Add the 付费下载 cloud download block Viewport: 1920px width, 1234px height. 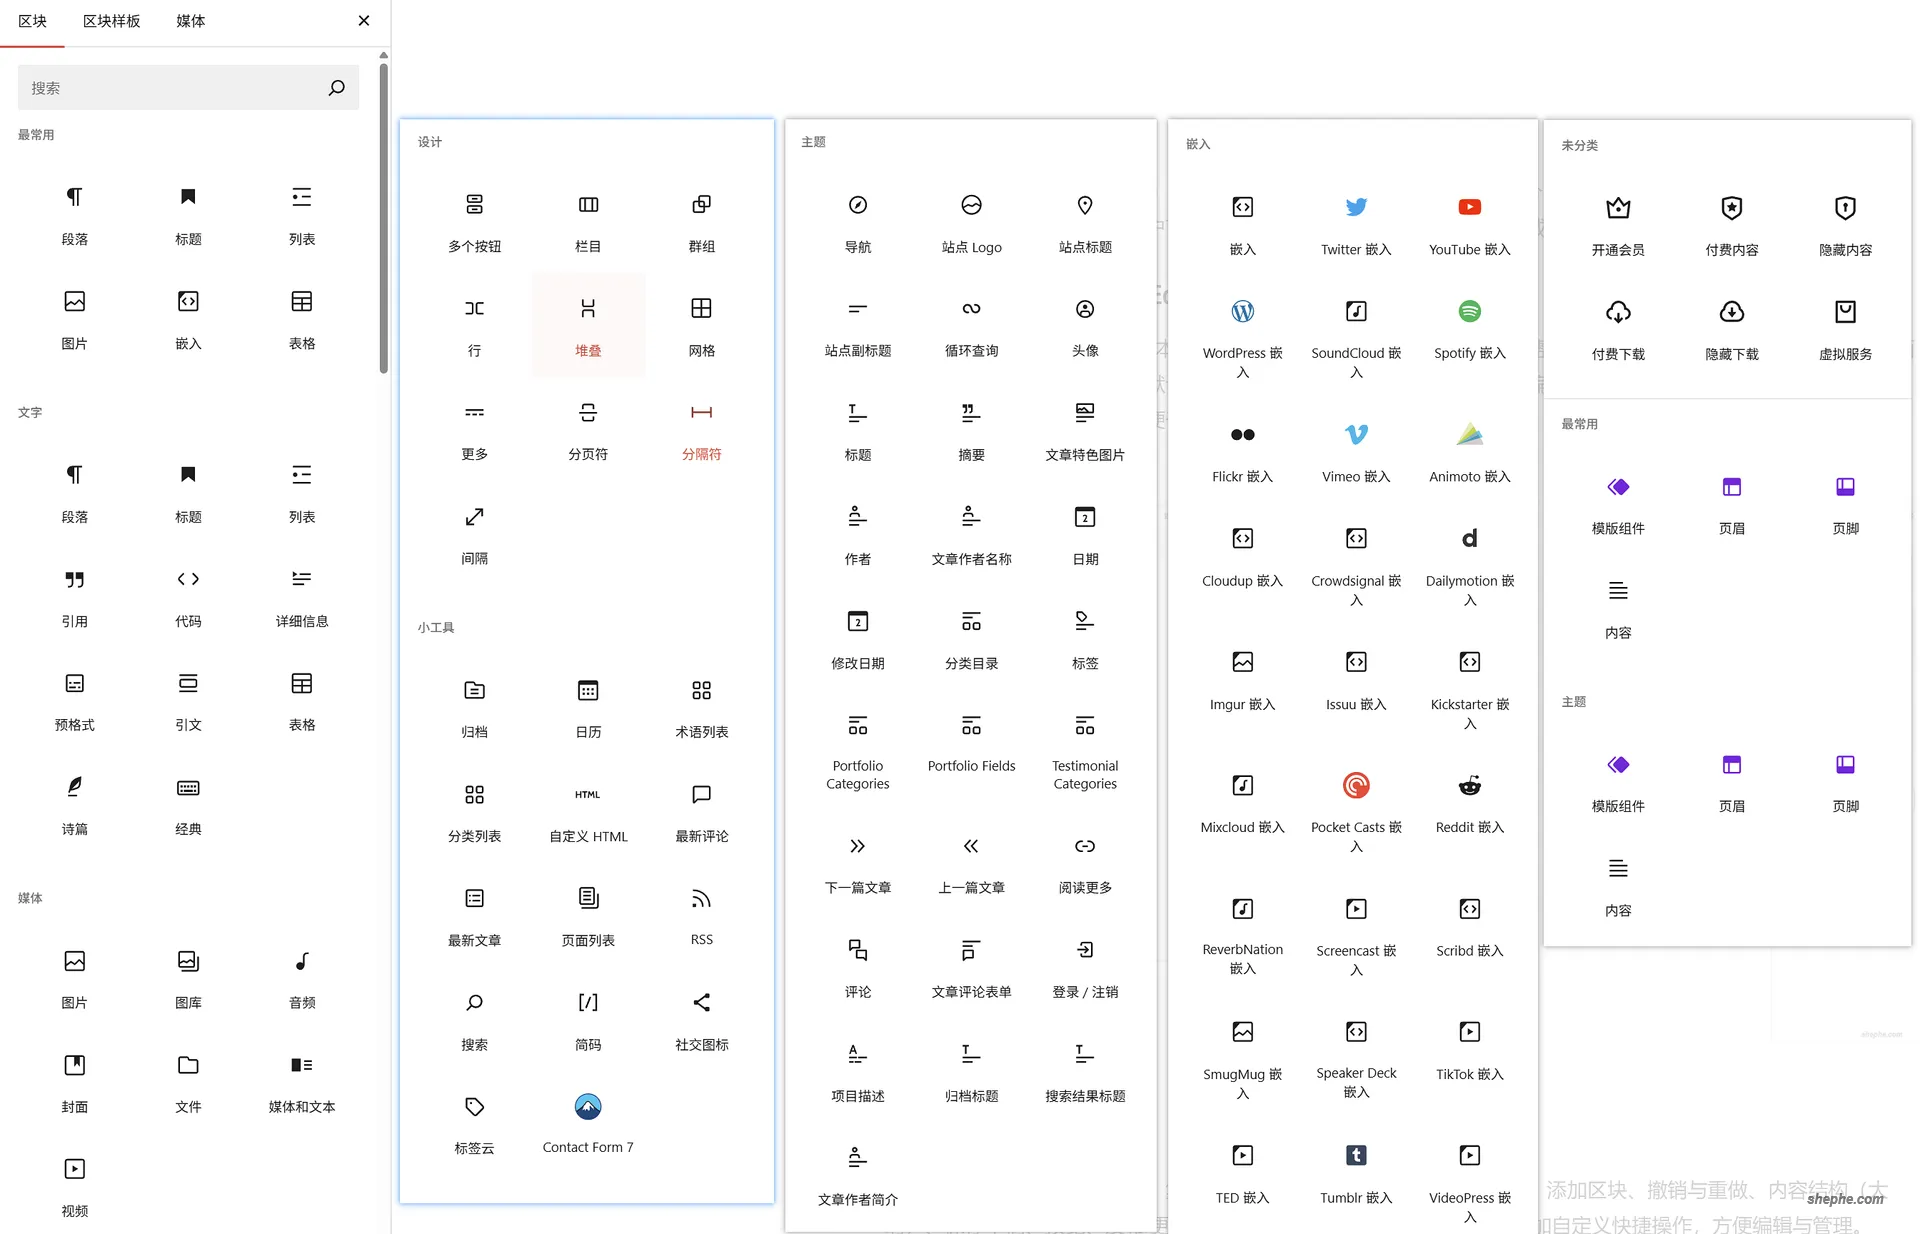pos(1618,312)
